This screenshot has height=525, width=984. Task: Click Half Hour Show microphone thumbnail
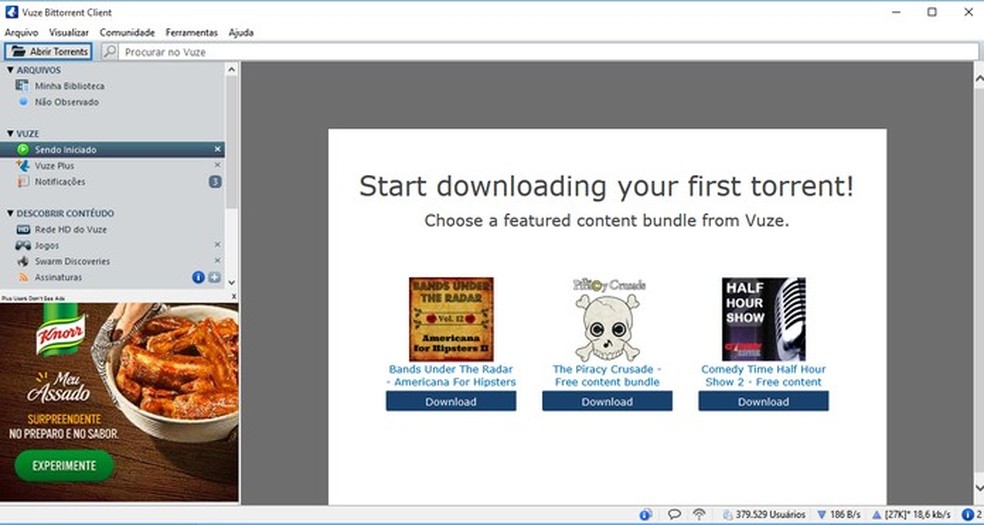point(763,319)
